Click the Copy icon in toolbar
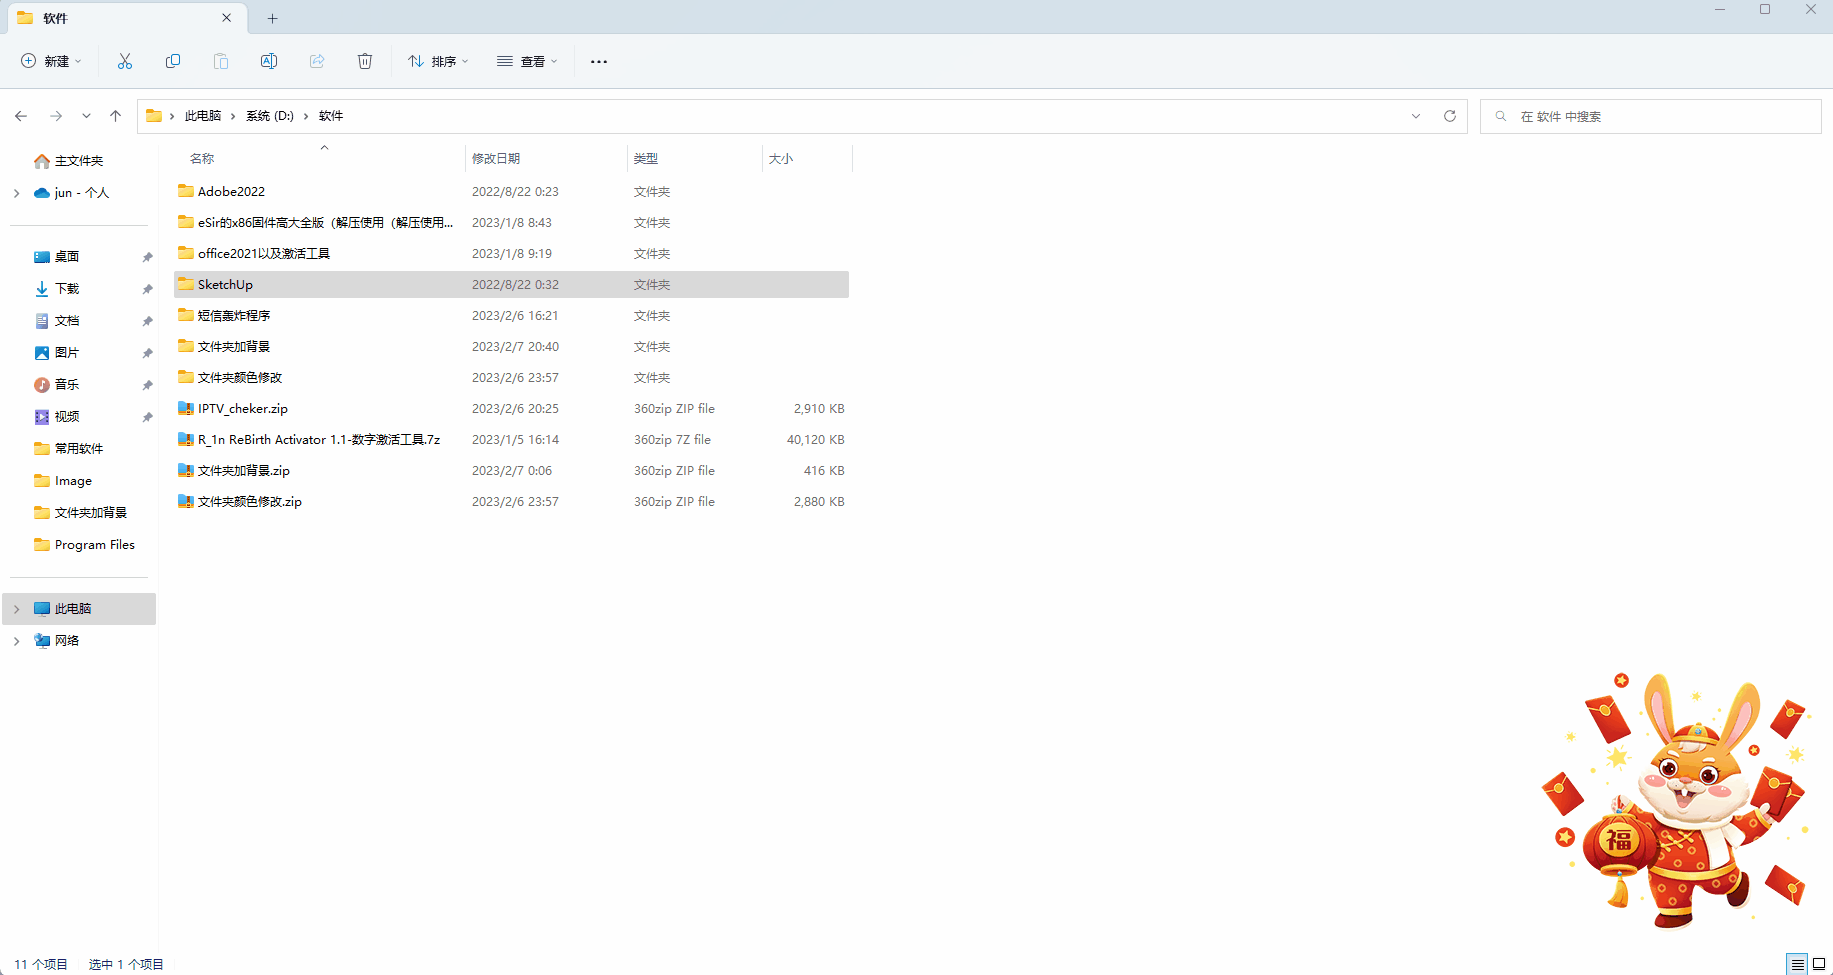The height and width of the screenshot is (975, 1833). [x=173, y=61]
